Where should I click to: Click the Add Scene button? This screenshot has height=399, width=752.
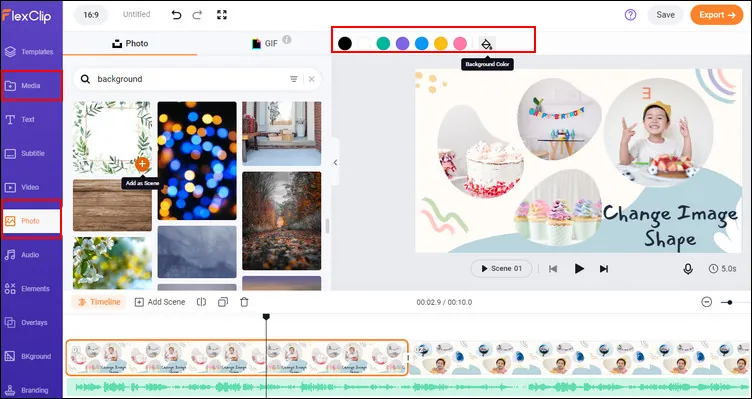160,302
